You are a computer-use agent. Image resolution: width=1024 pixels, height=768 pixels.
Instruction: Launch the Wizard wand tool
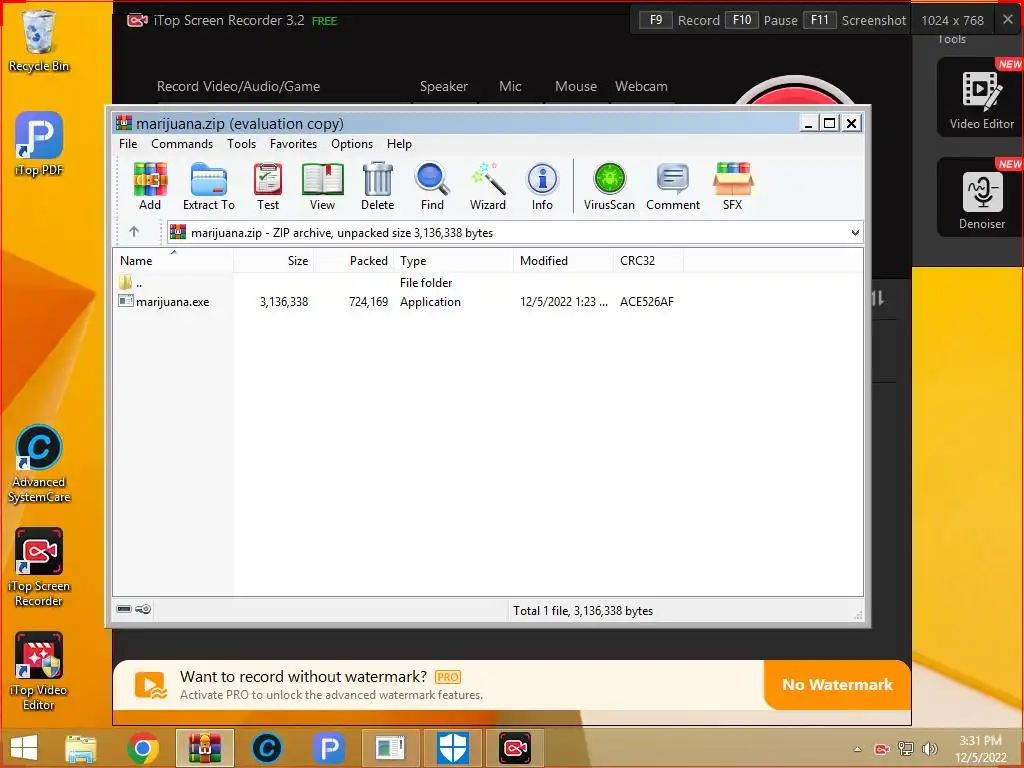pyautogui.click(x=488, y=186)
